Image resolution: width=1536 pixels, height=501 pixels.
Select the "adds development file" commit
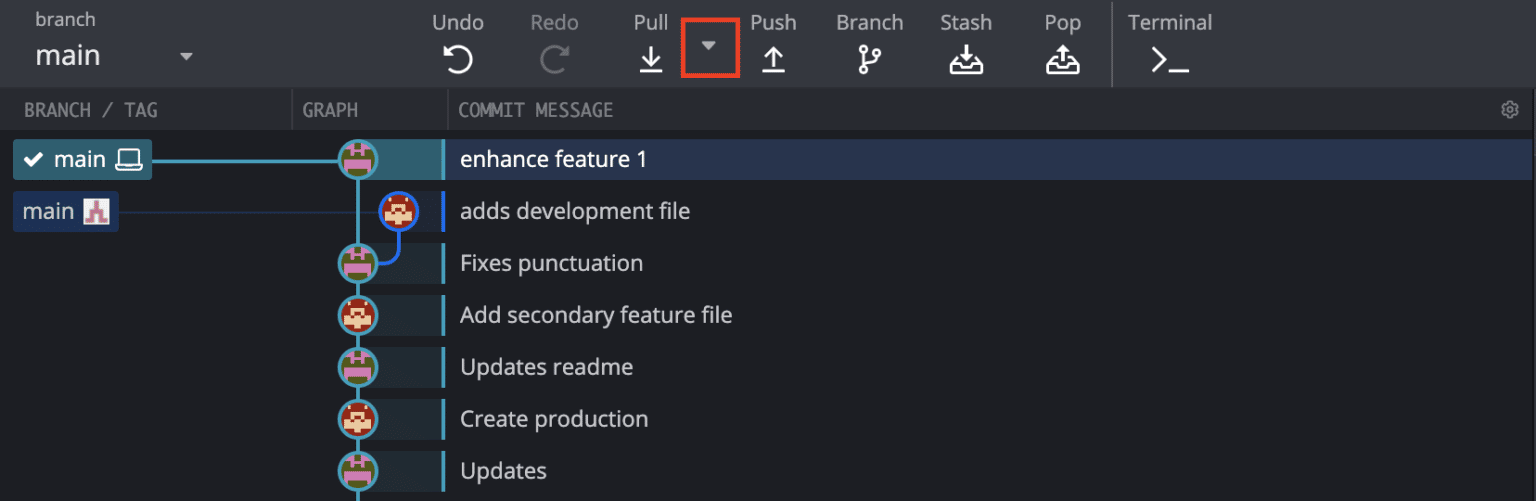[575, 211]
